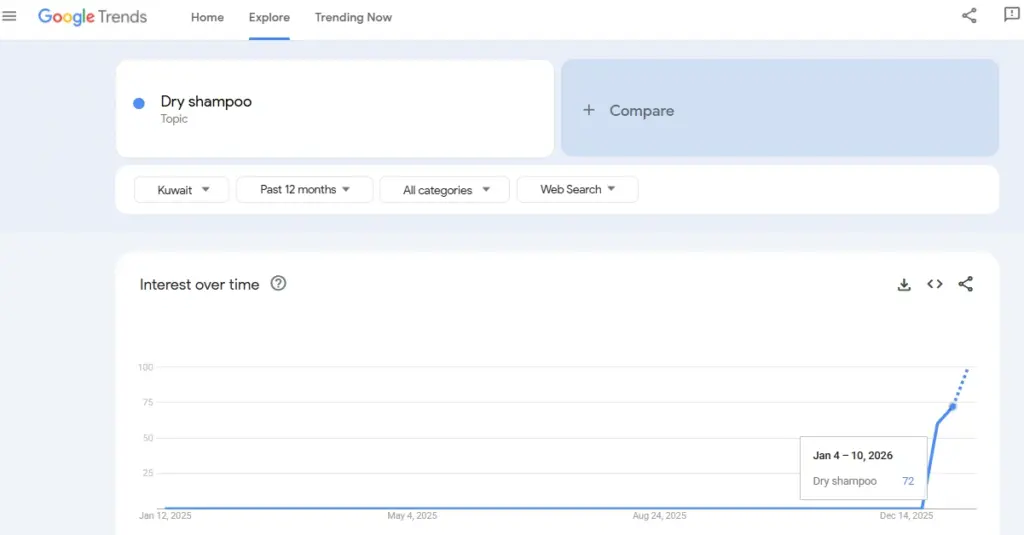Image resolution: width=1024 pixels, height=535 pixels.
Task: Download the Interest over time CSV
Action: (904, 285)
